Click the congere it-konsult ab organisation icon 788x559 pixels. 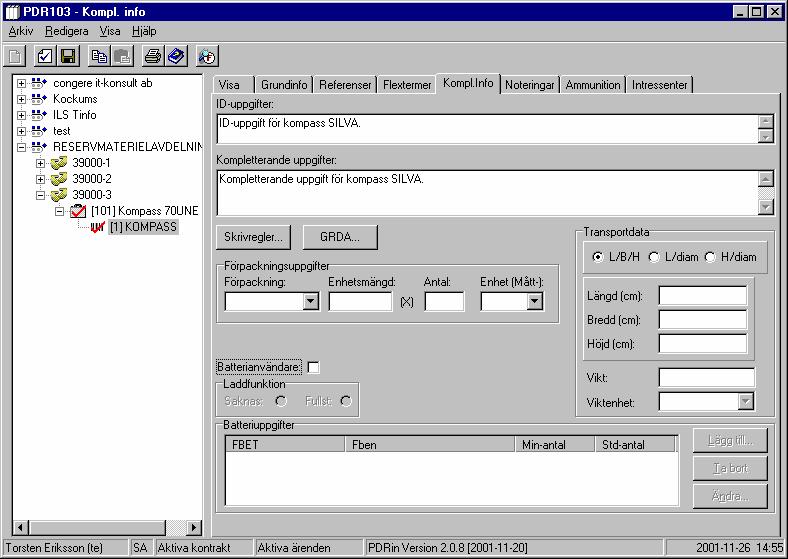click(39, 83)
